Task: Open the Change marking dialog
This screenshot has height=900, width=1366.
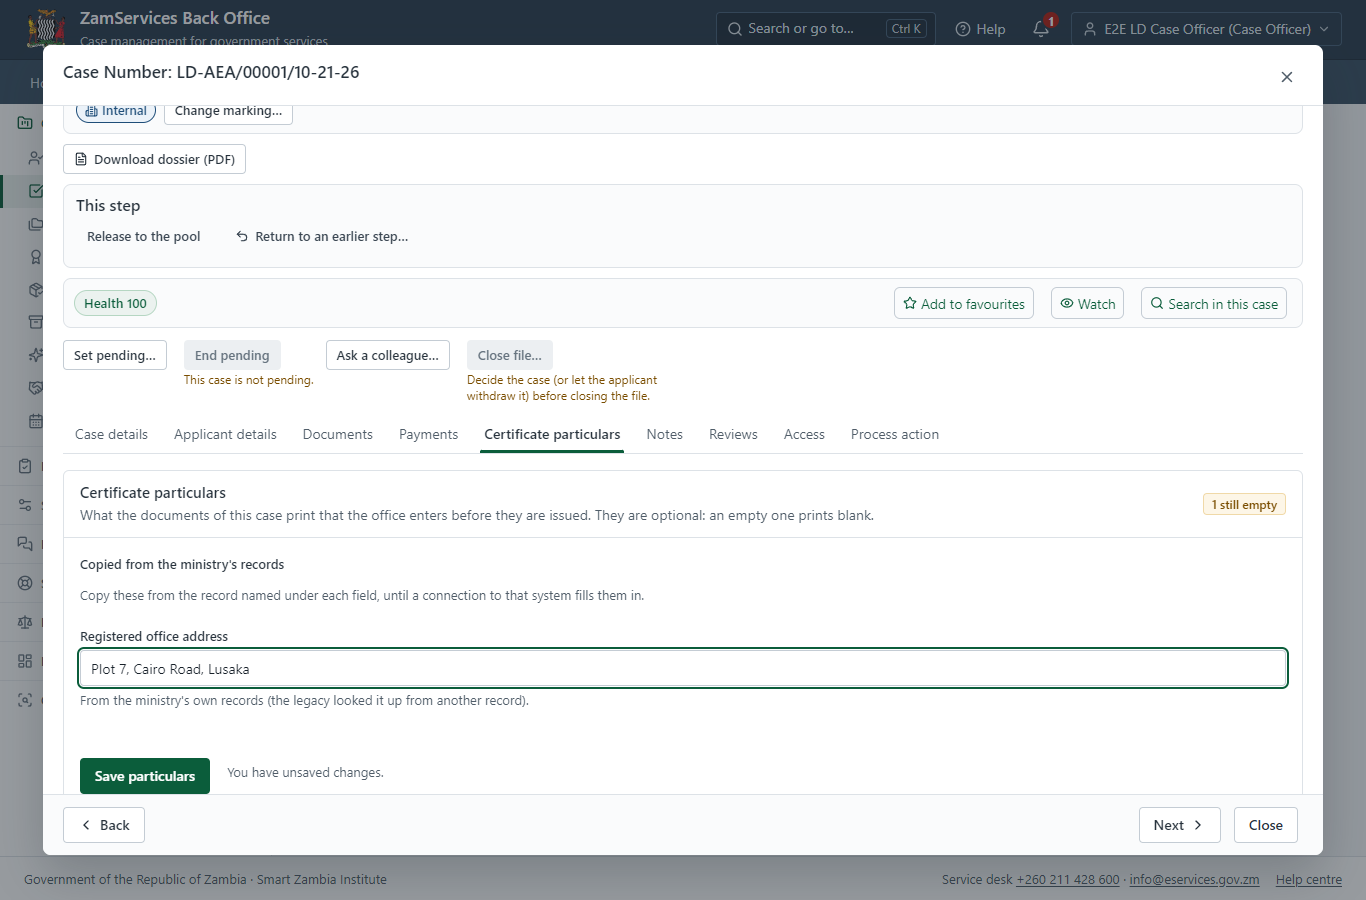Action: tap(228, 111)
